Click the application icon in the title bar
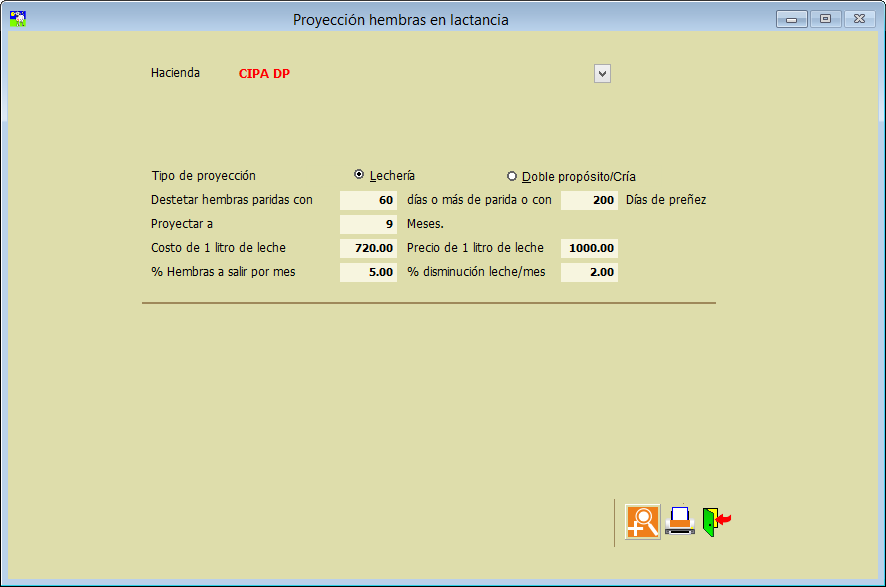This screenshot has height=587, width=886. point(17,19)
